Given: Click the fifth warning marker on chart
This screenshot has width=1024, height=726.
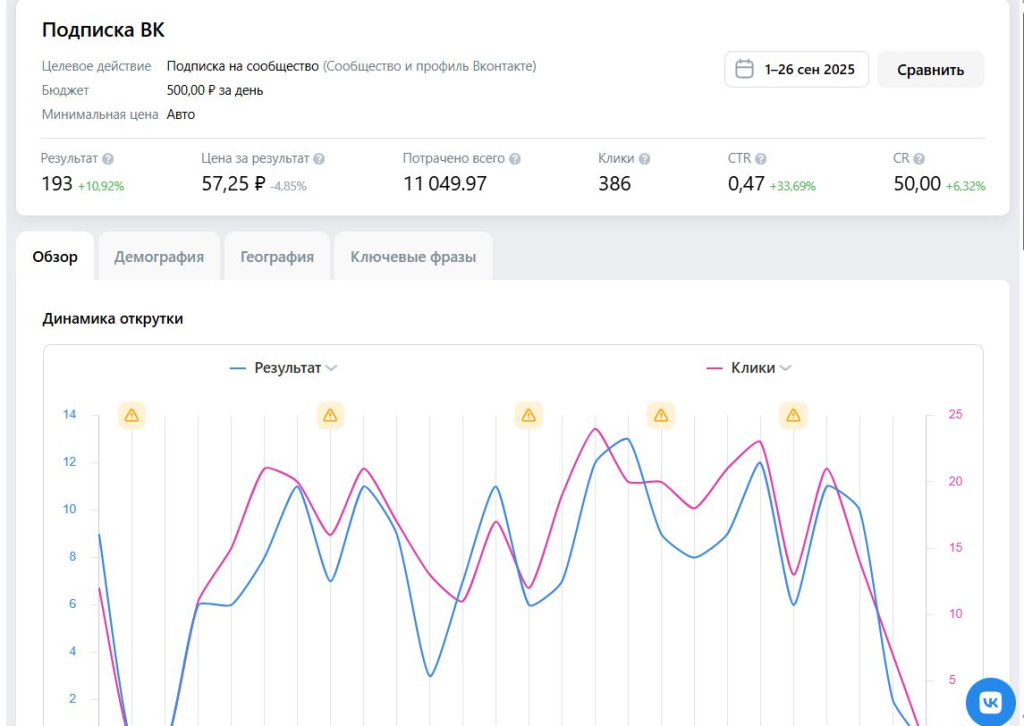Looking at the screenshot, I should tap(793, 415).
